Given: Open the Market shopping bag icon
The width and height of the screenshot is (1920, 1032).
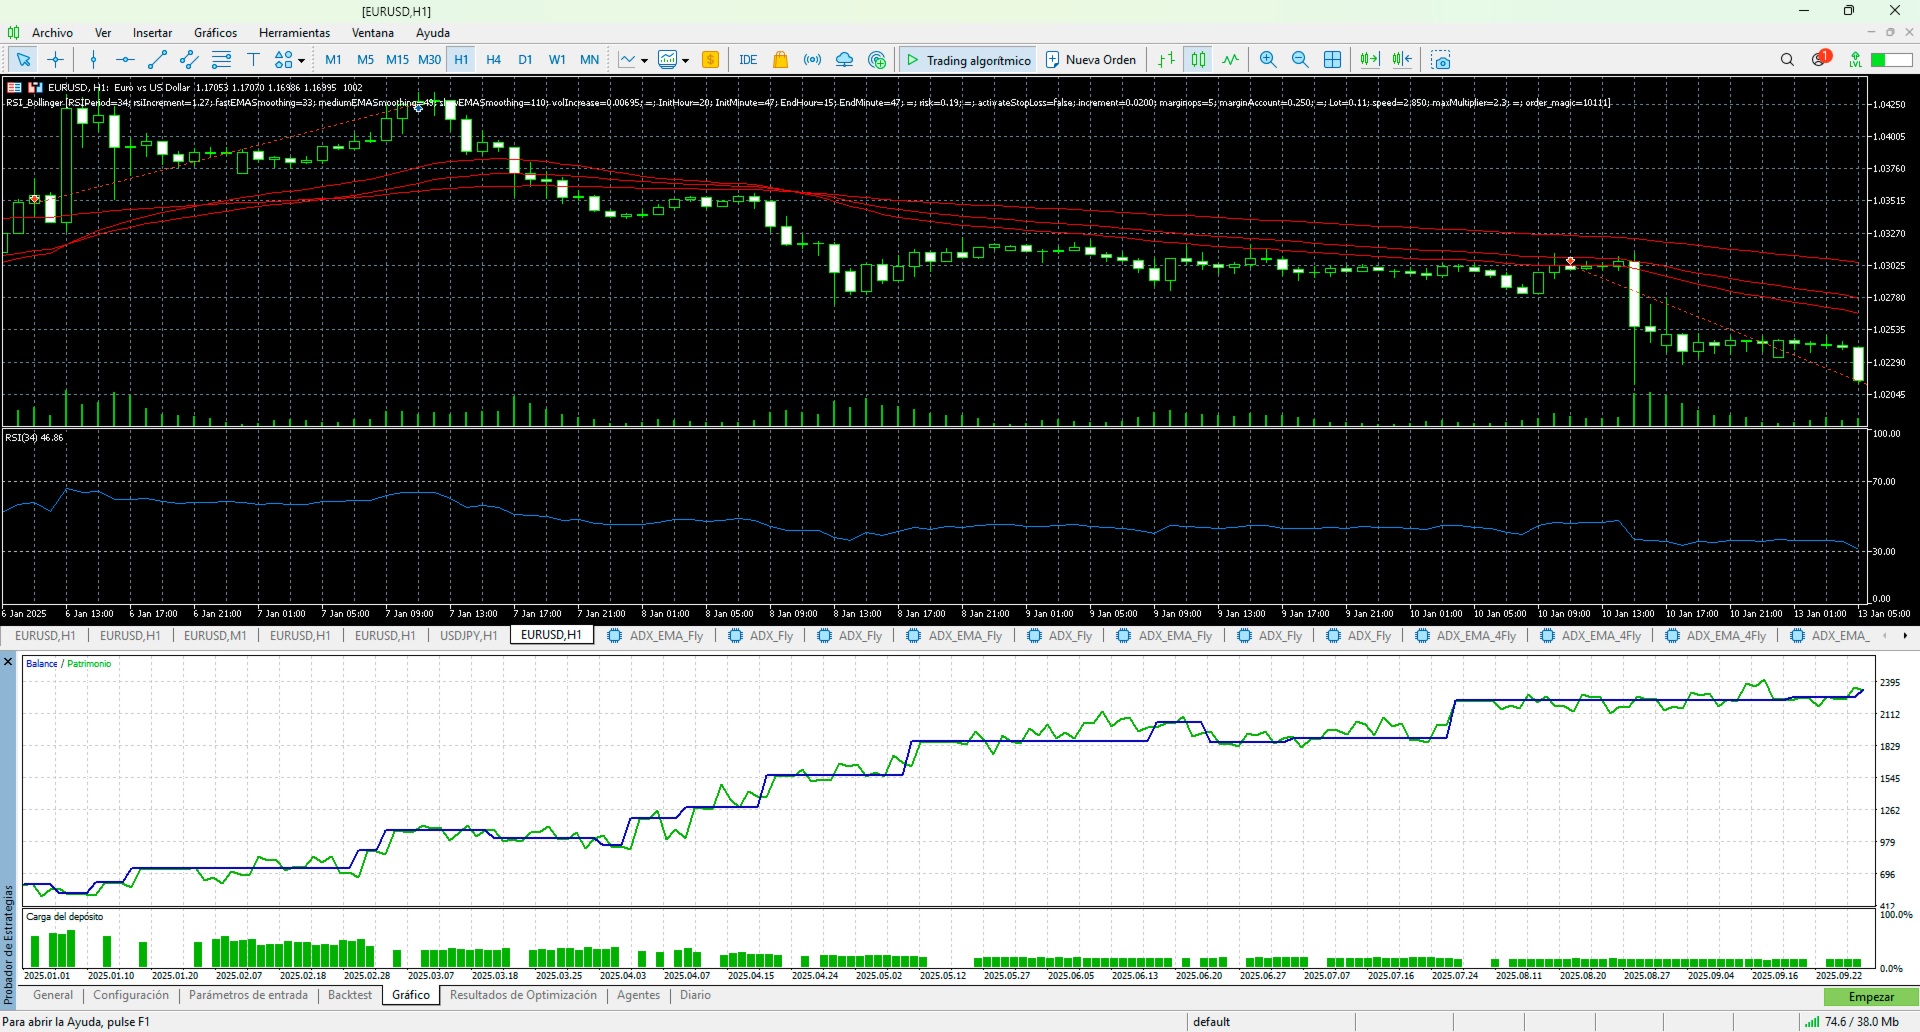Looking at the screenshot, I should pyautogui.click(x=780, y=60).
